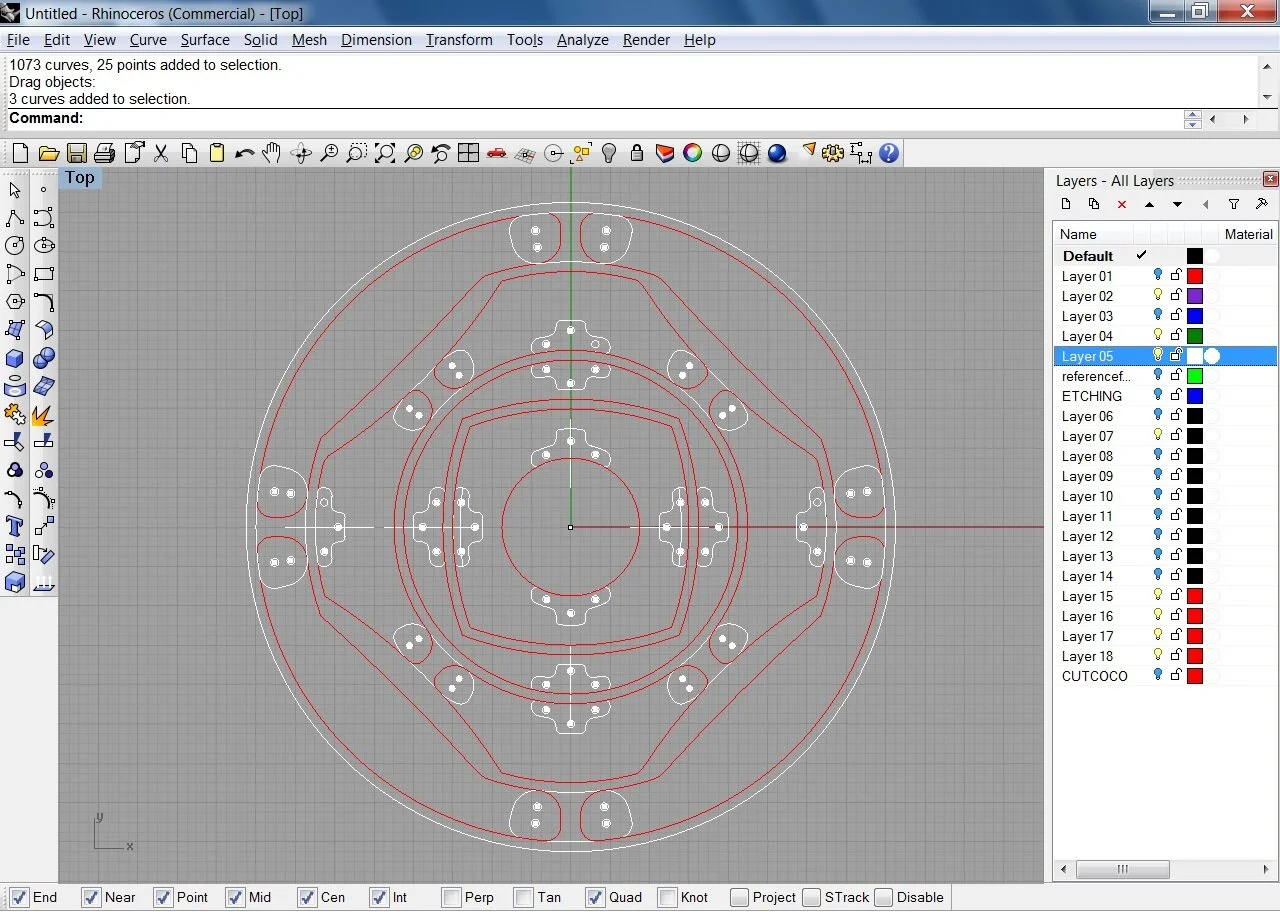The width and height of the screenshot is (1280, 912).
Task: Open the Render menu
Action: click(646, 40)
